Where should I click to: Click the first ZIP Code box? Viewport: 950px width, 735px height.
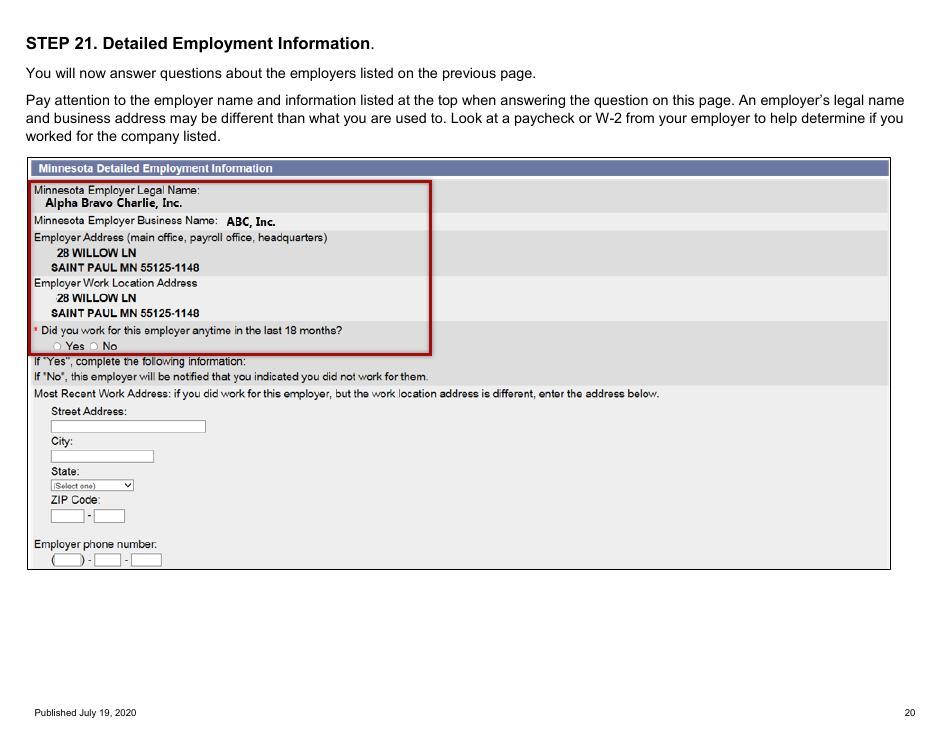pos(66,515)
